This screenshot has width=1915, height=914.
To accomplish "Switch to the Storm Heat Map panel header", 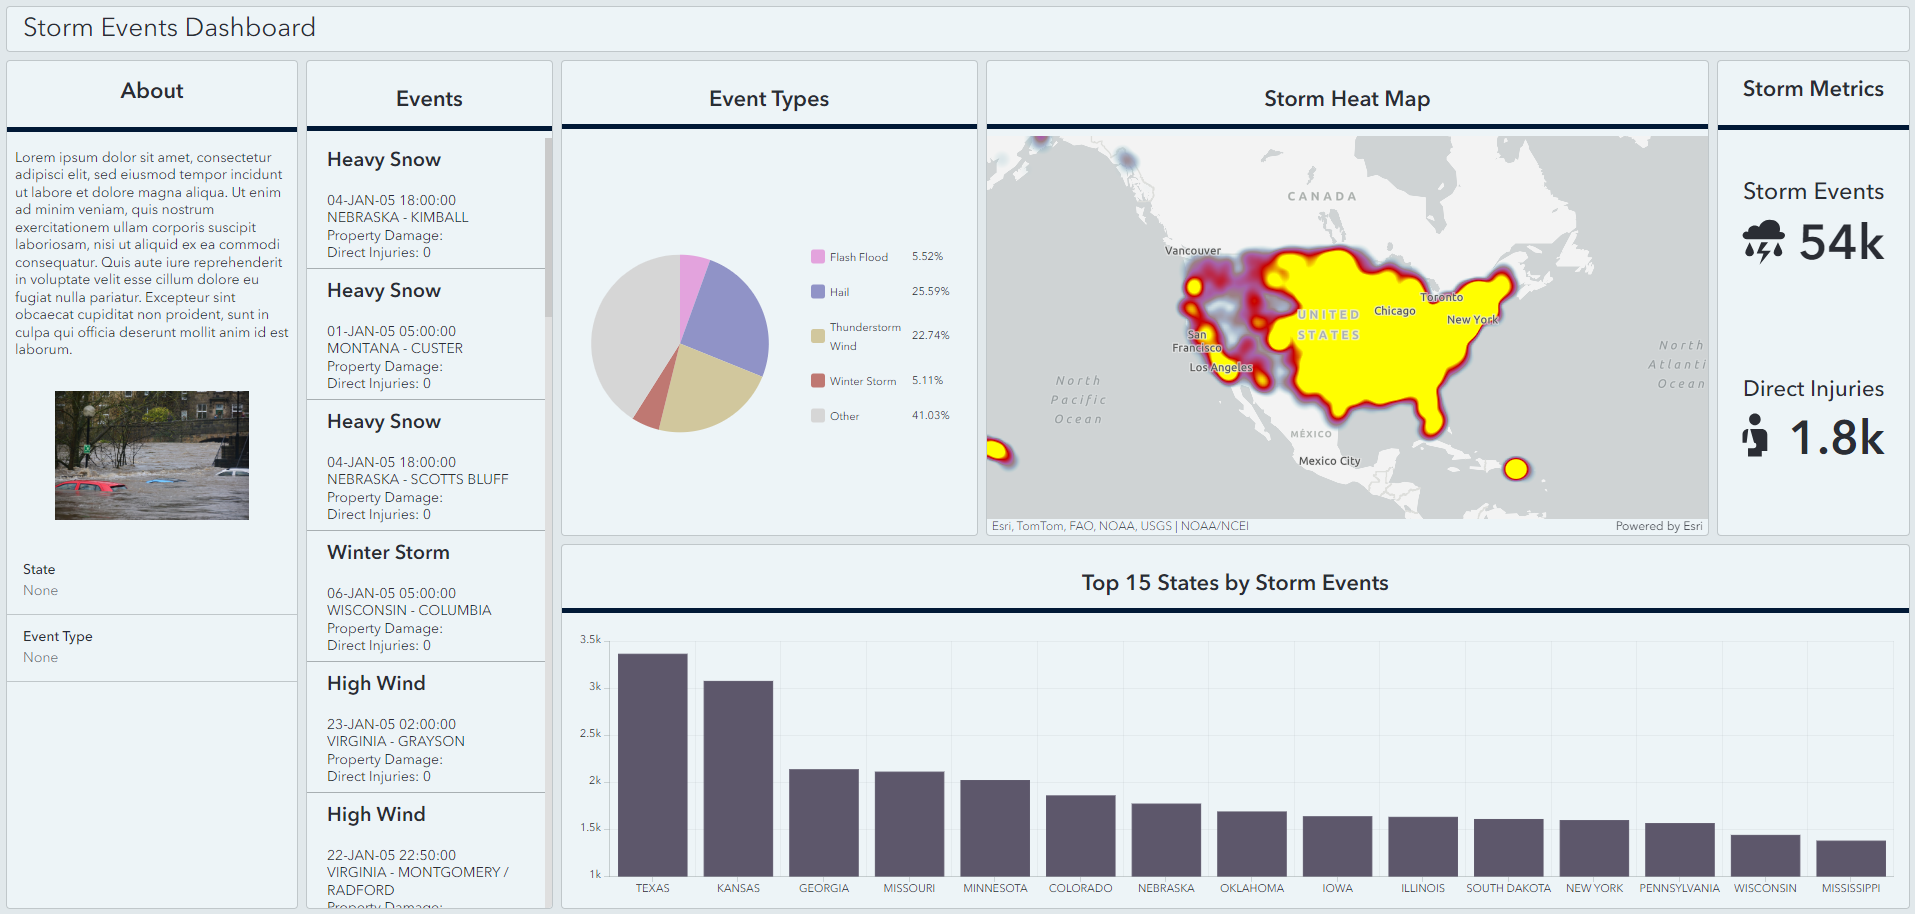I will pos(1346,98).
